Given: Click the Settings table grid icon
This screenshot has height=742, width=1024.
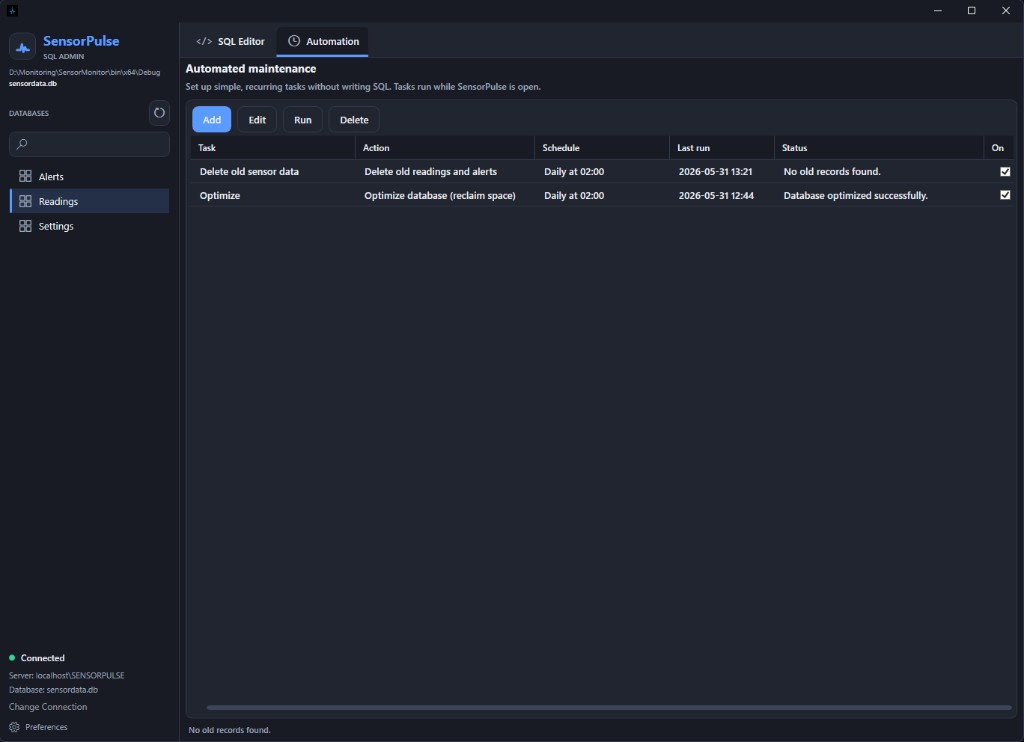Looking at the screenshot, I should click(x=25, y=226).
